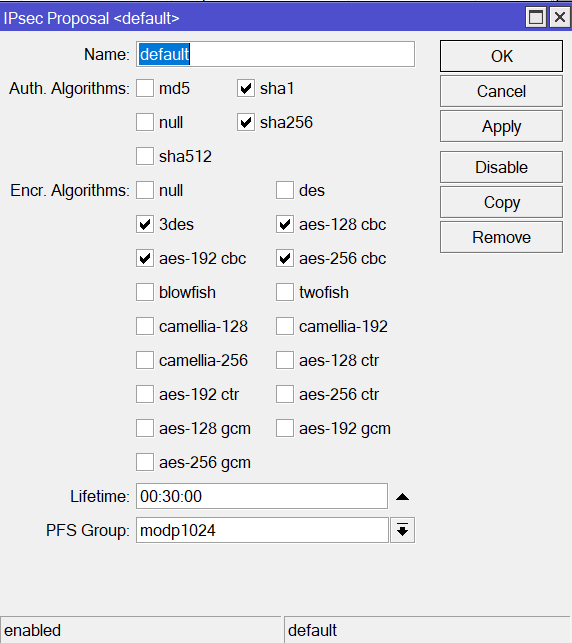Open the PFS Group dropdown arrow
This screenshot has width=572, height=643.
pos(402,530)
